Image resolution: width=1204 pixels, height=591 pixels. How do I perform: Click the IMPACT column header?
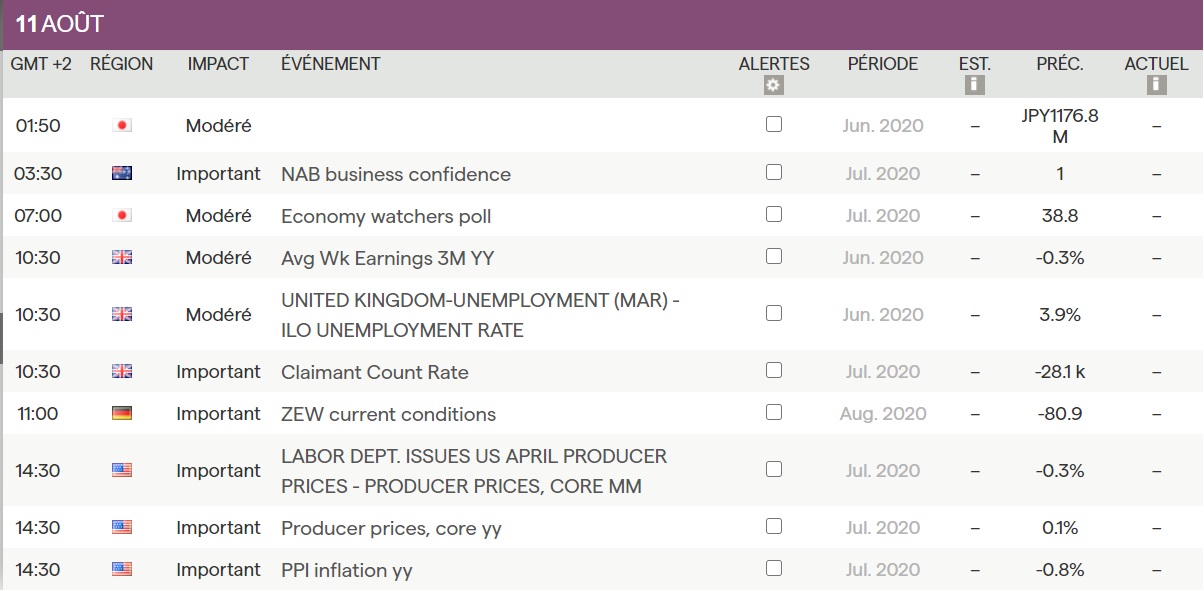218,64
